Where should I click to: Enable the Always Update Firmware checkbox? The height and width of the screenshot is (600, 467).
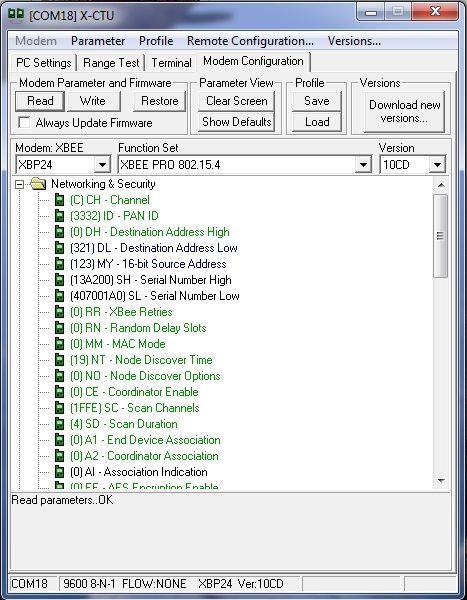click(x=24, y=122)
